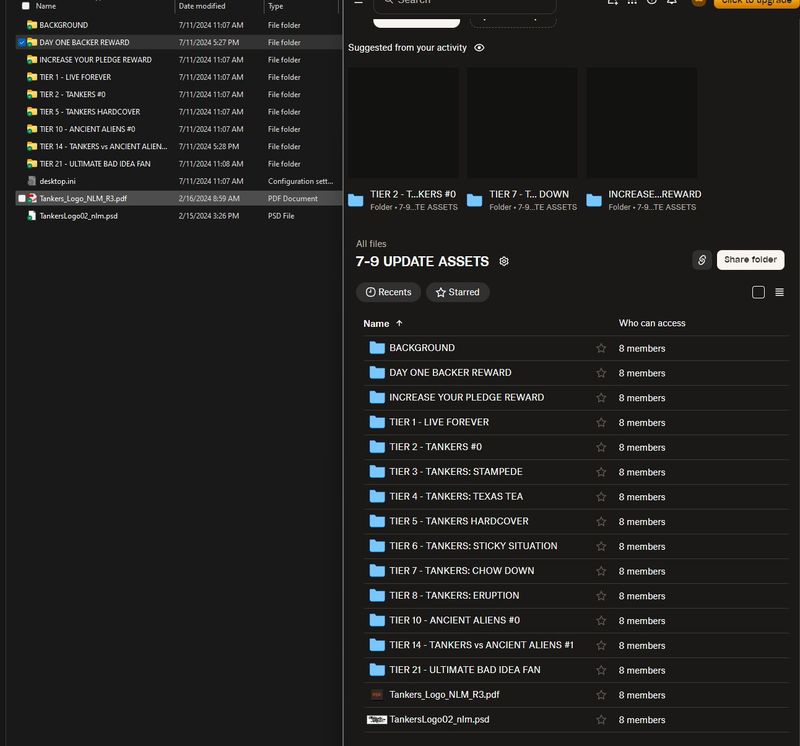Screen dimensions: 800x746
Task: Open the Starred filter tab
Action: click(x=457, y=292)
